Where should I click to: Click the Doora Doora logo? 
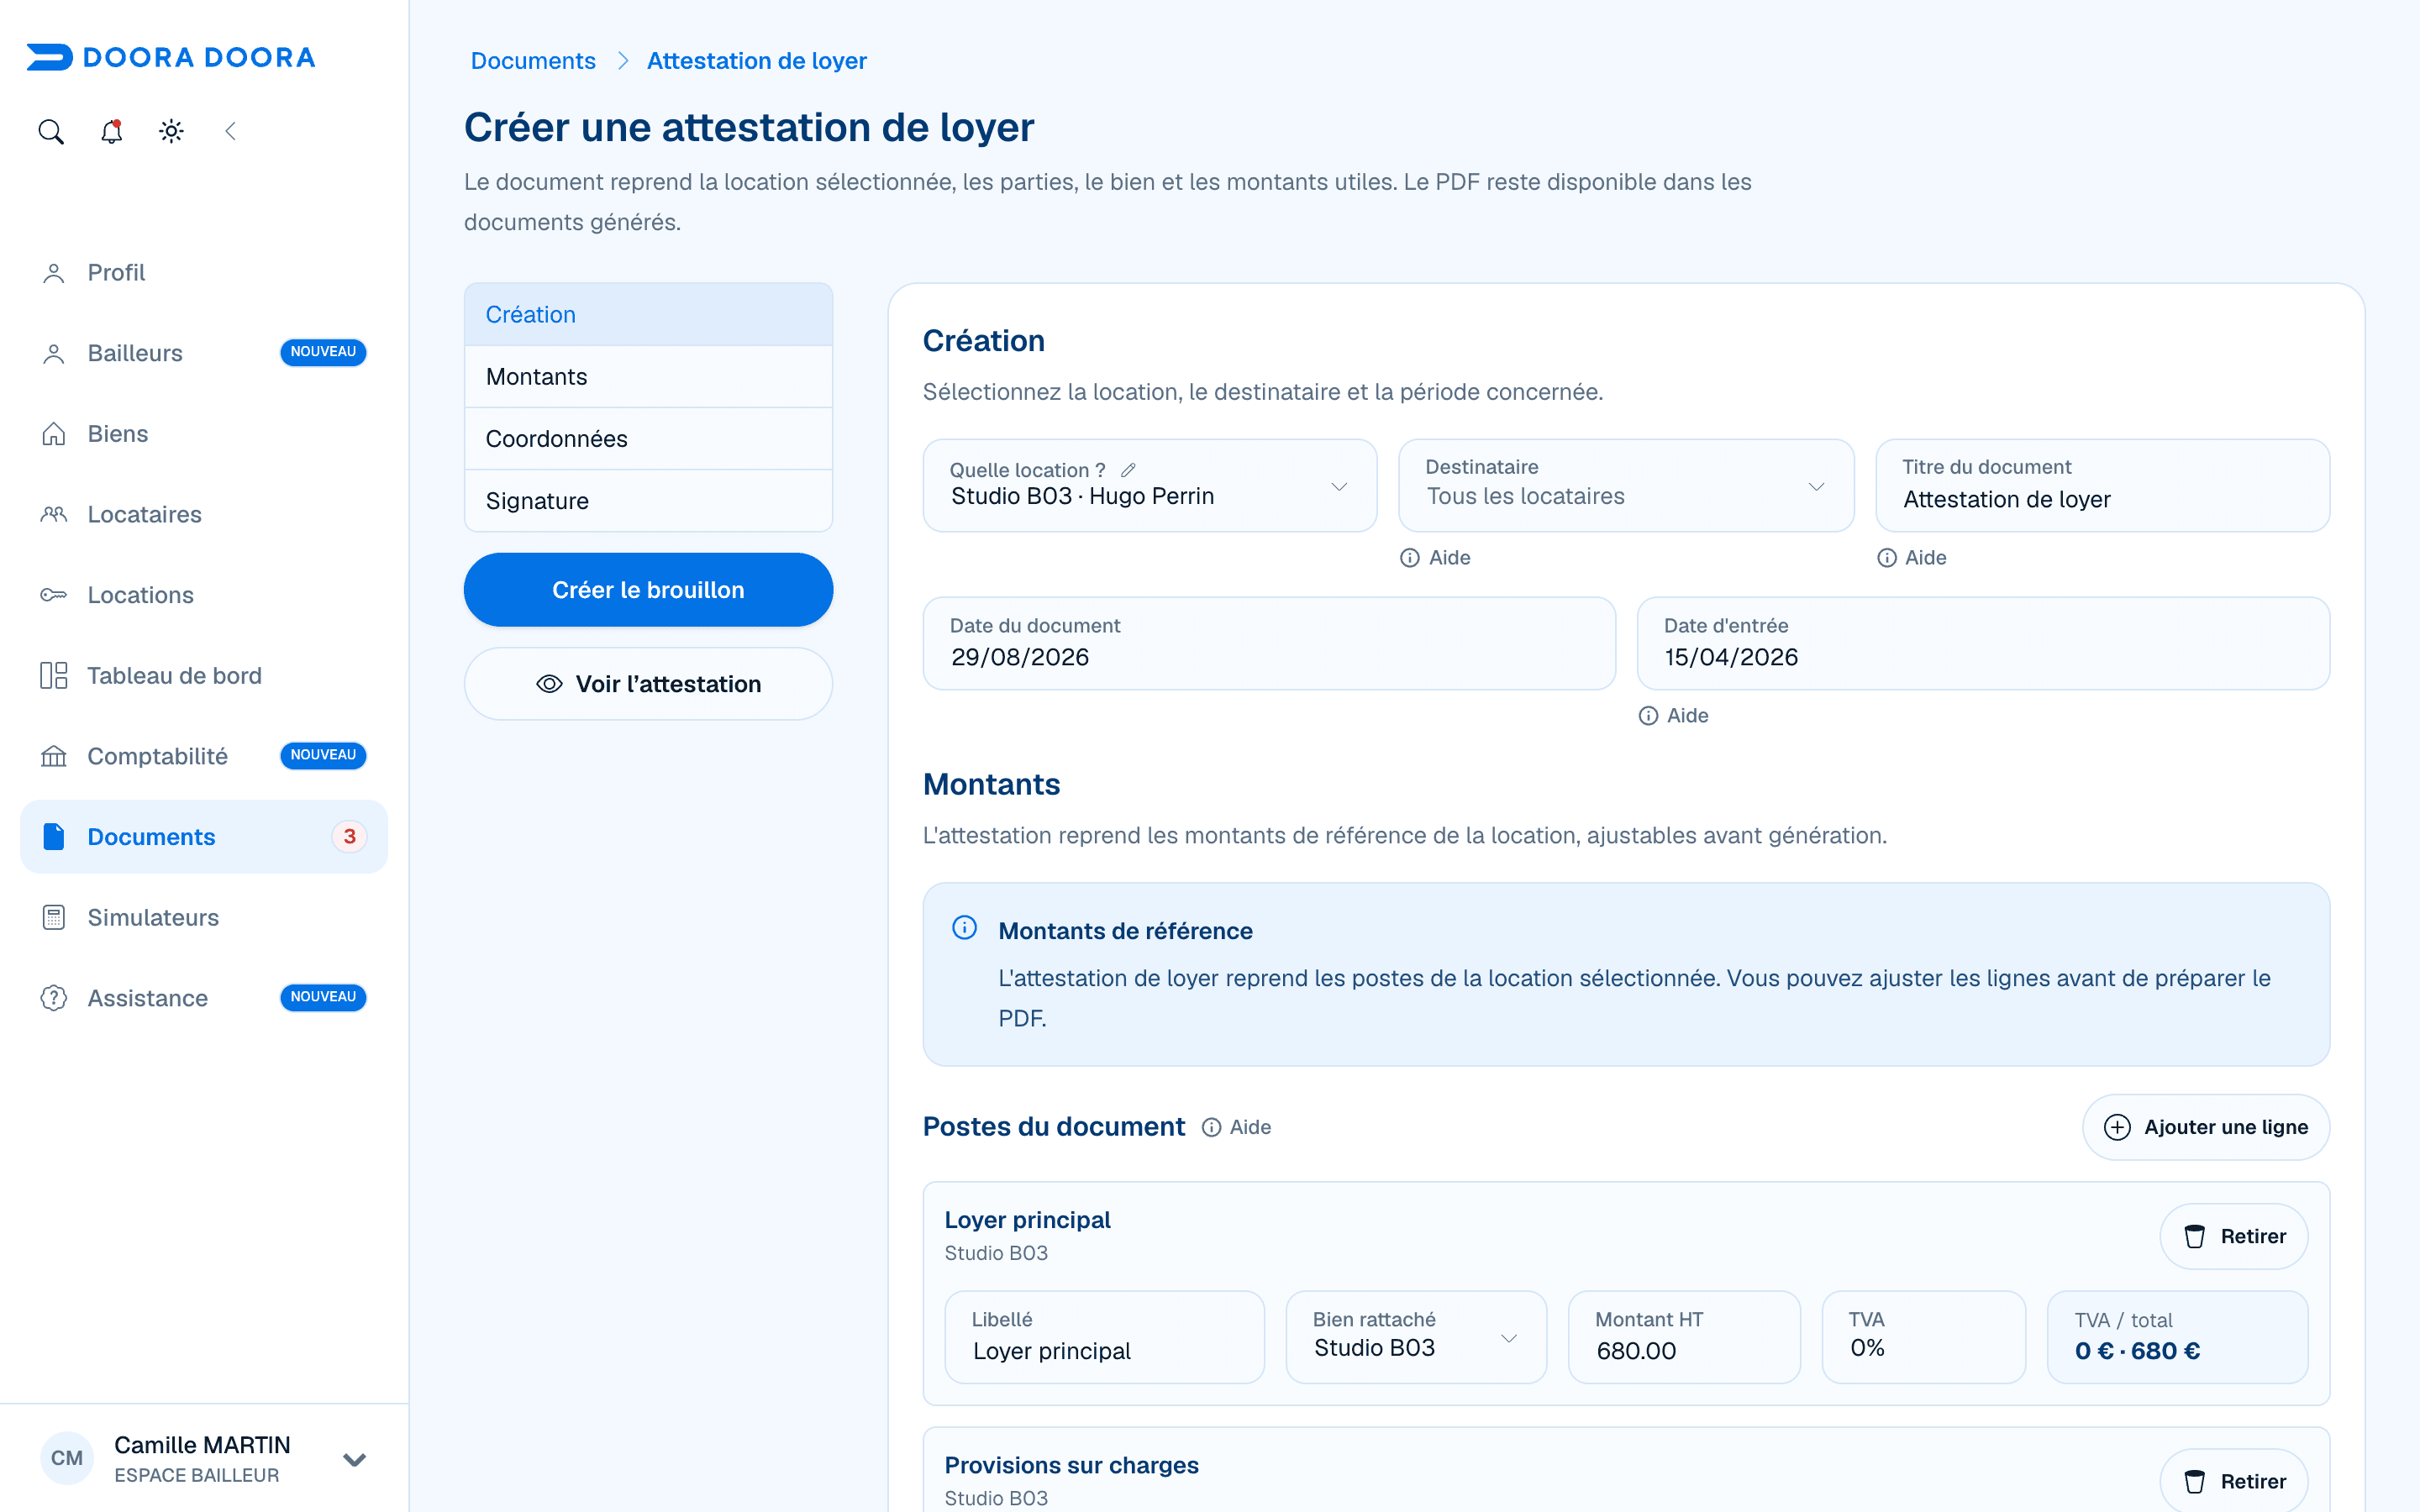171,57
